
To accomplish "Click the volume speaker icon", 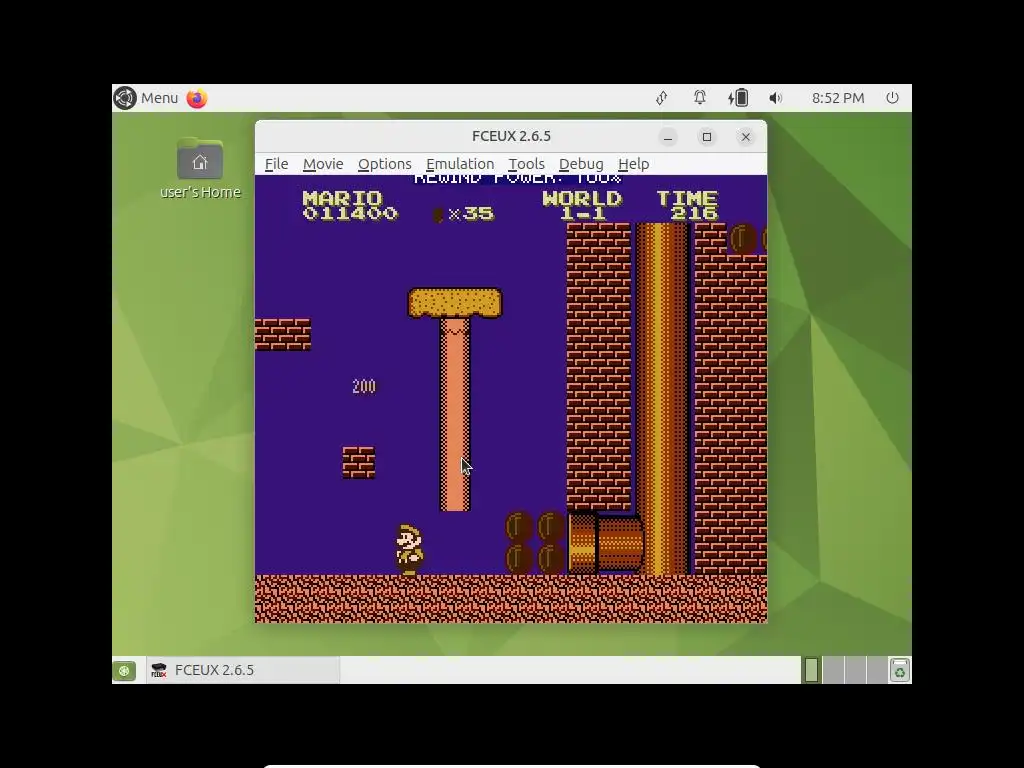I will (x=775, y=98).
